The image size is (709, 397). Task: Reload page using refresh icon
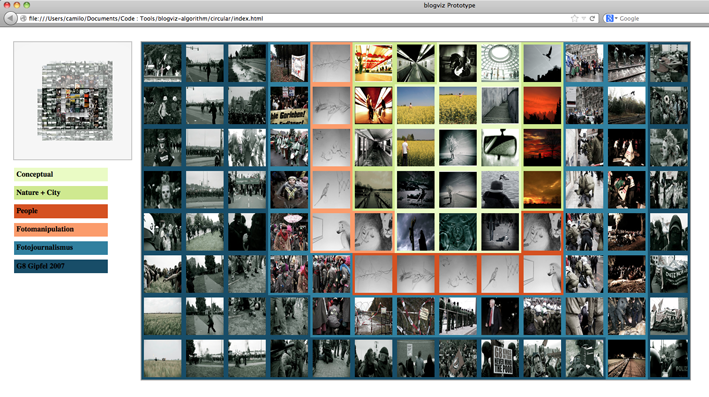[x=592, y=19]
